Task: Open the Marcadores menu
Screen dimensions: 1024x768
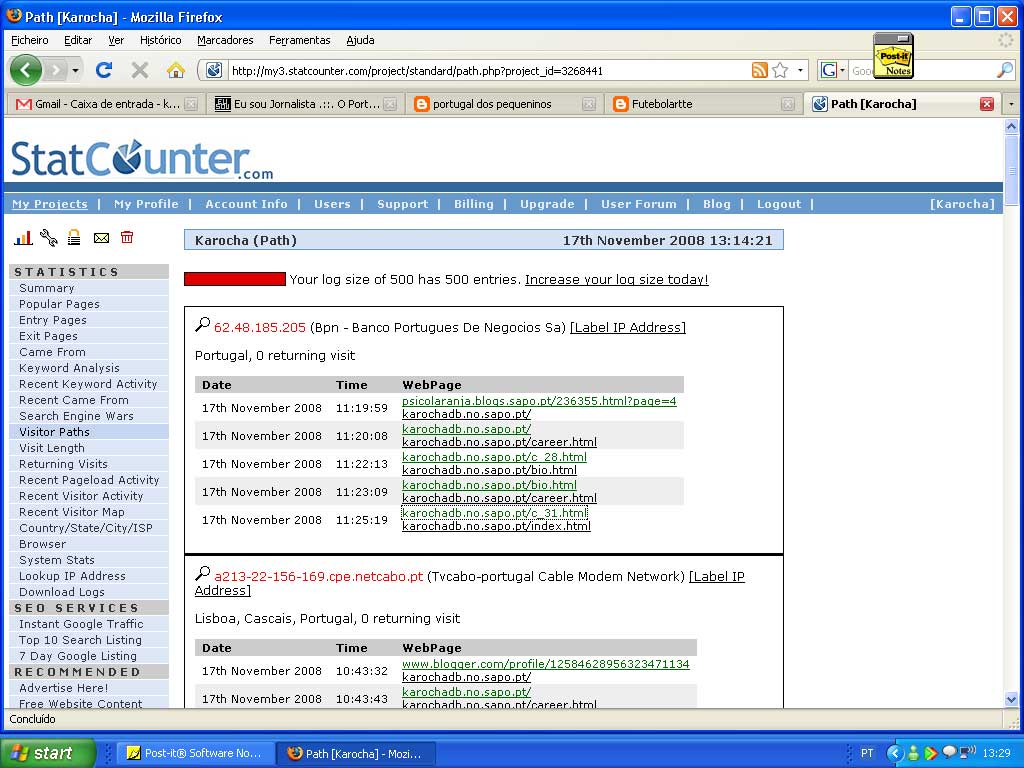Action: click(x=225, y=40)
